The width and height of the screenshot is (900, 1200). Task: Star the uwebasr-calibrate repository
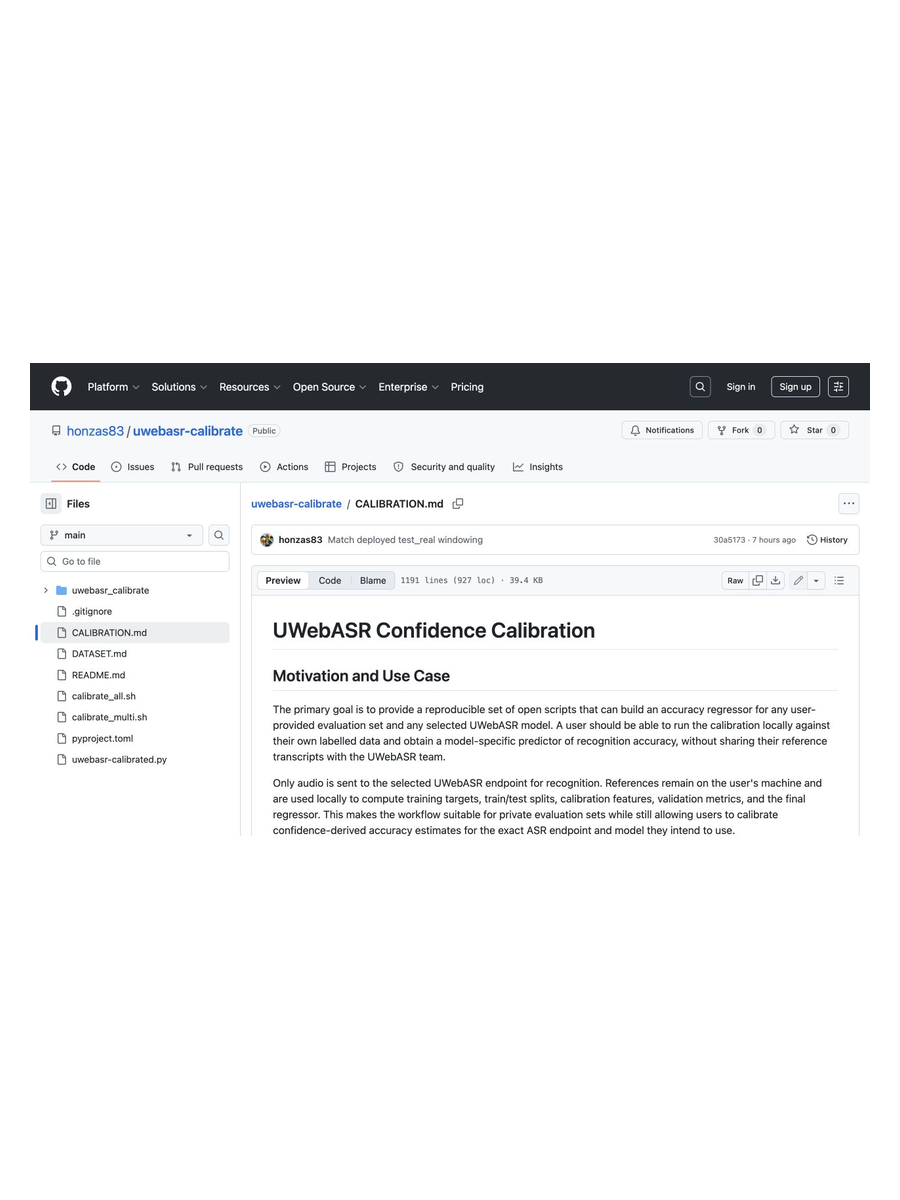(x=814, y=430)
